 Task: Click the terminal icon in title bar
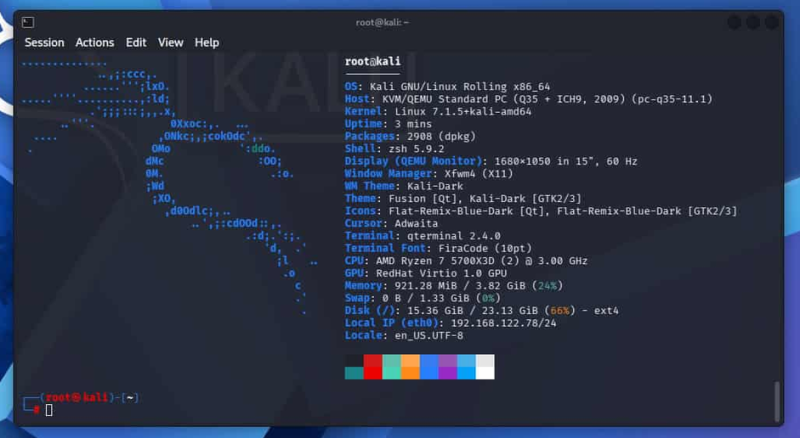(28, 22)
